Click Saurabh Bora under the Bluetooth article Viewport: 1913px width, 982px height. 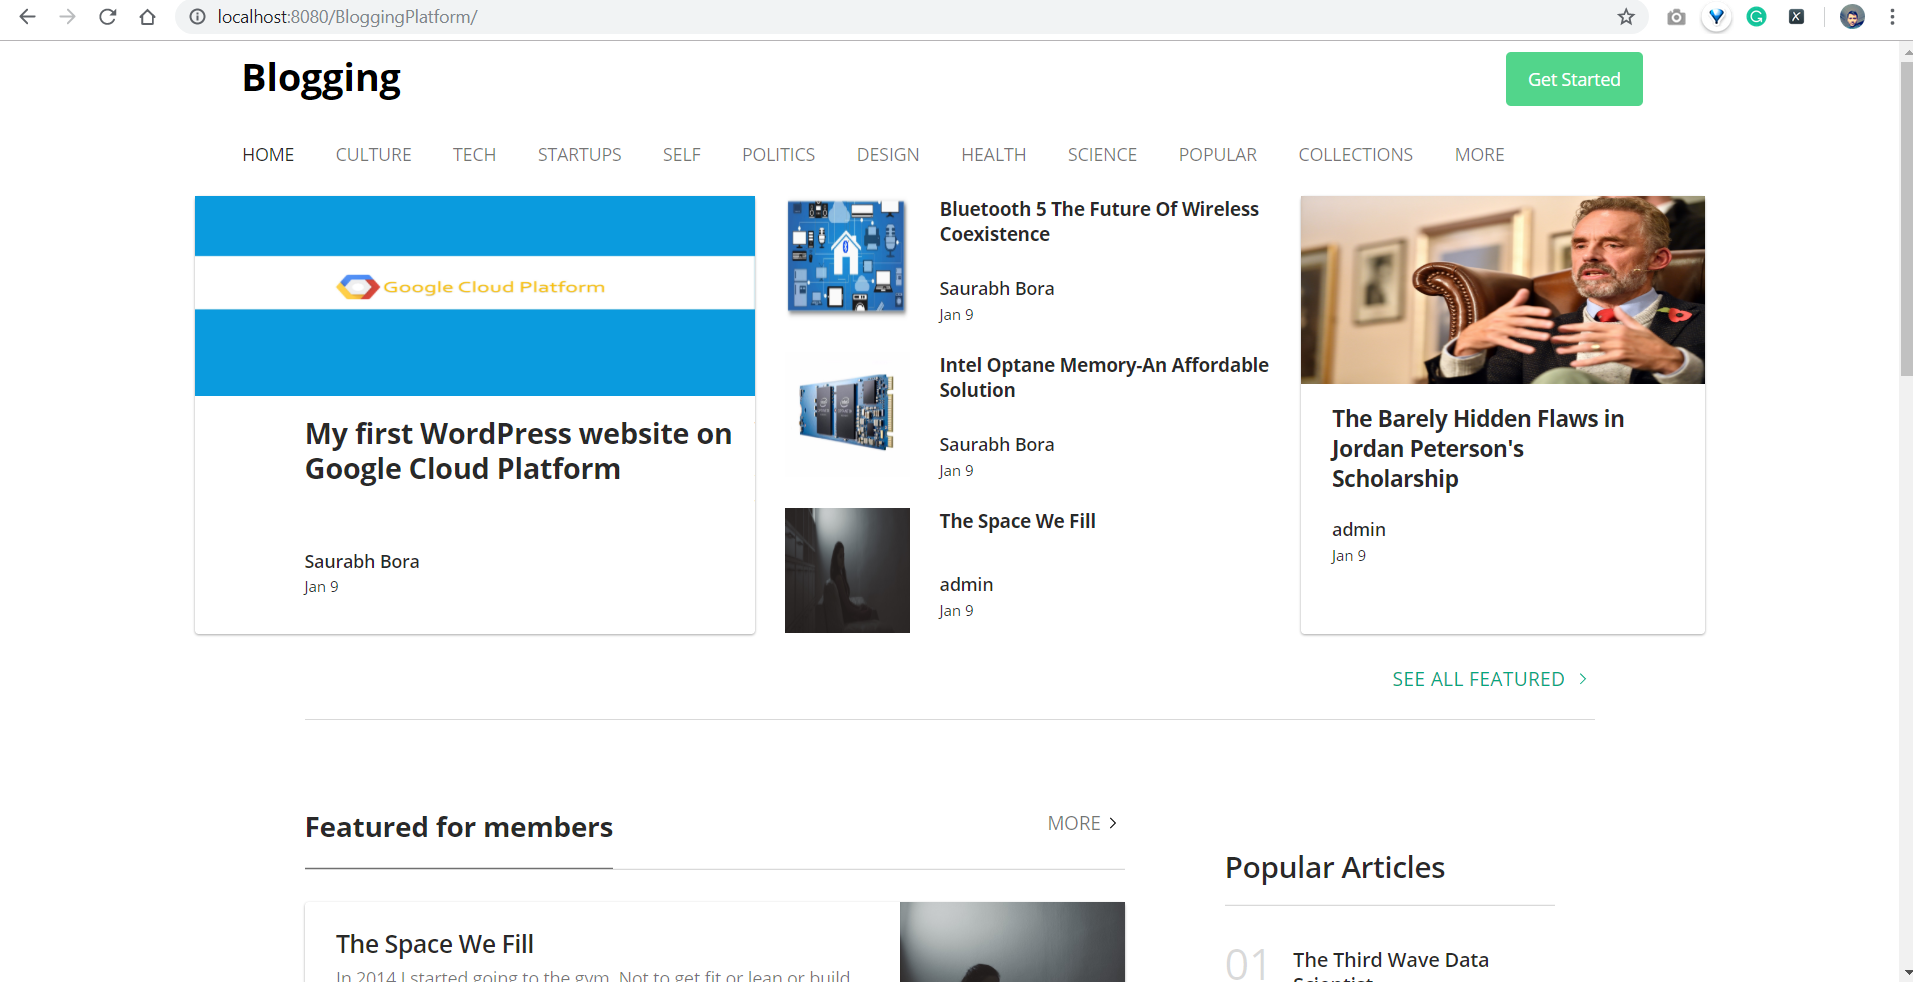point(997,288)
